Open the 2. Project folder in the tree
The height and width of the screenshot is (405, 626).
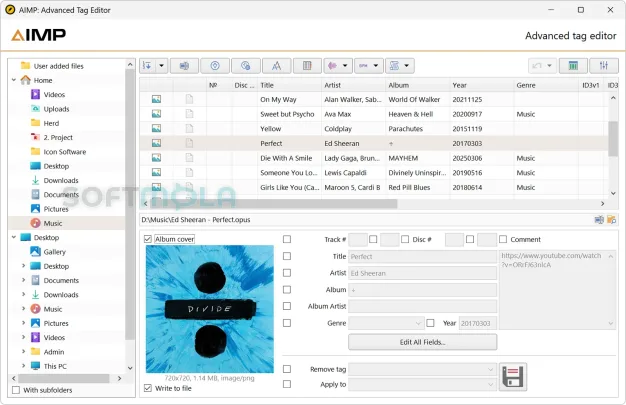point(58,137)
